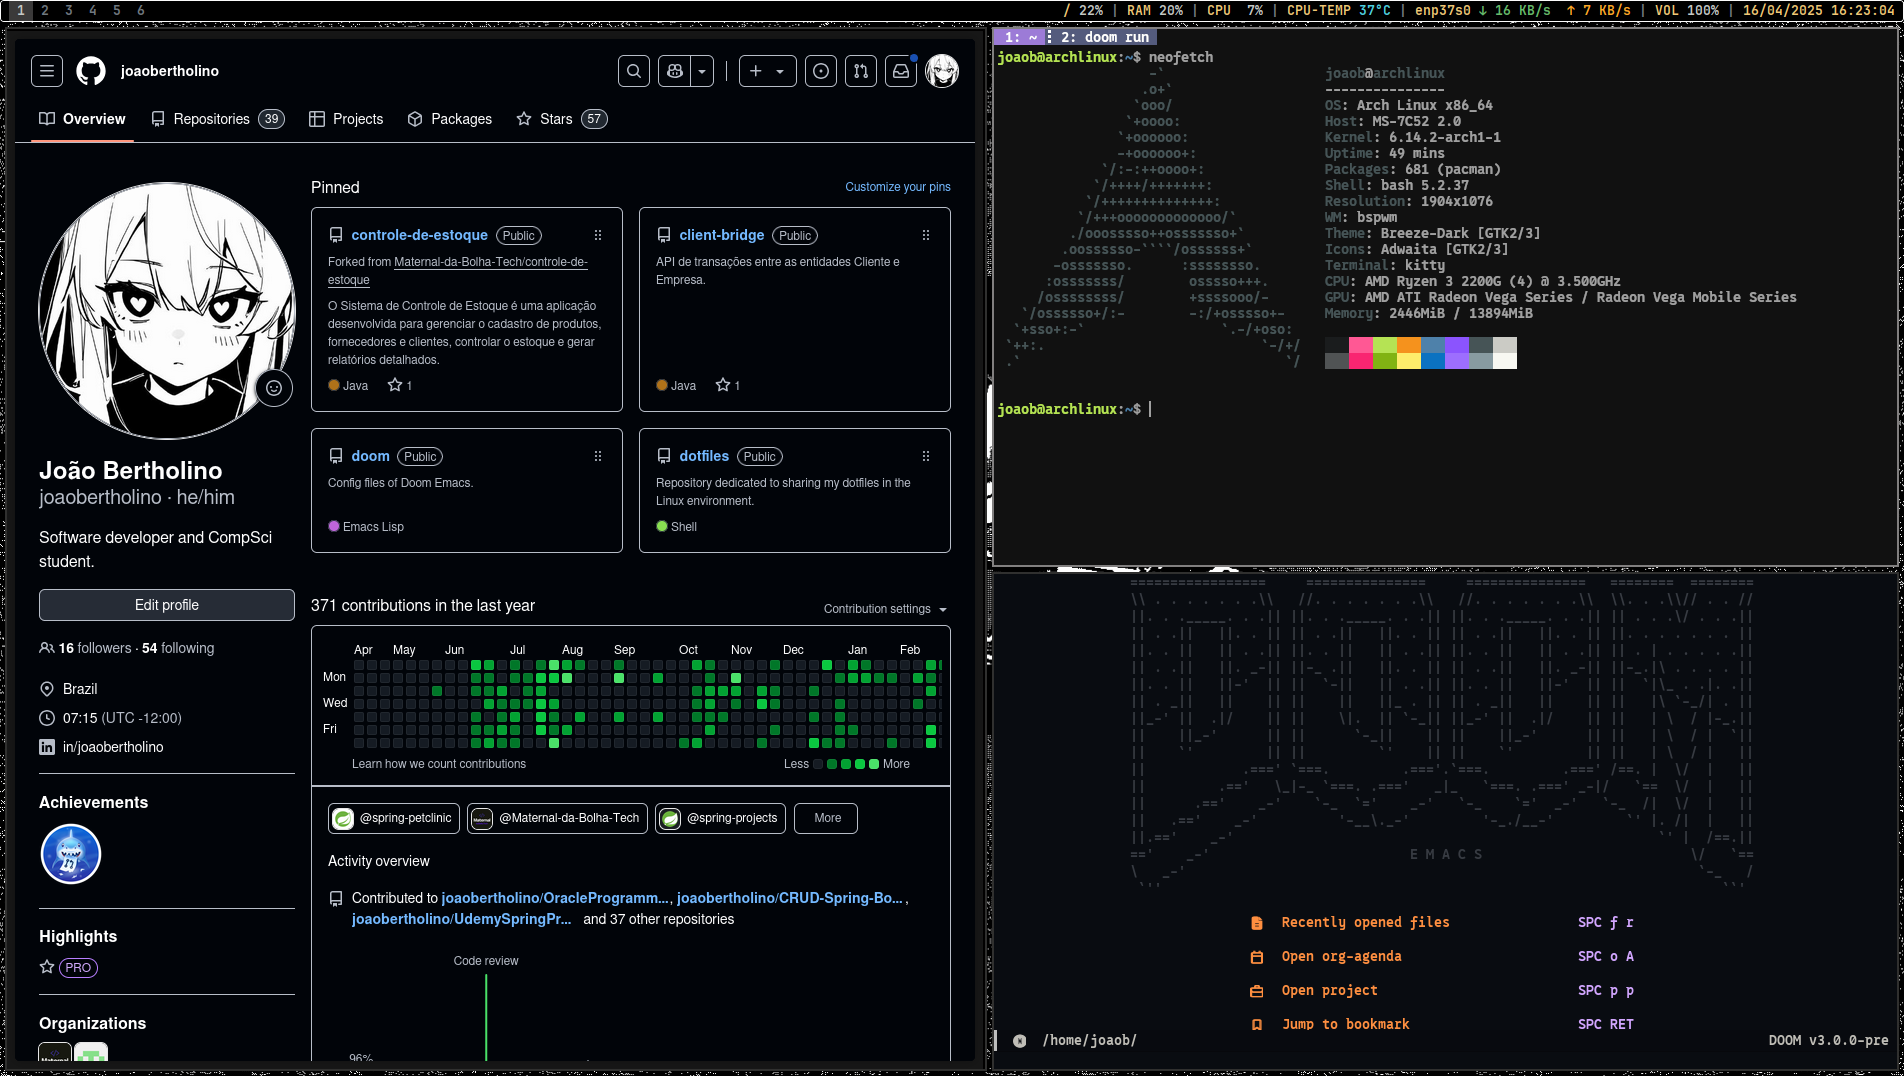Click the calendar icon beside Open org-agenda

(x=1257, y=957)
